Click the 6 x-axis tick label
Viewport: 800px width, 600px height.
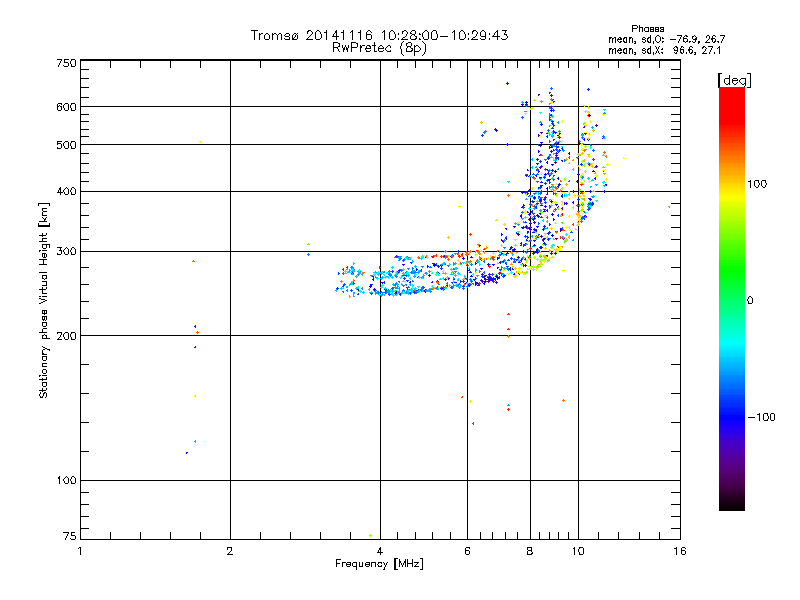[467, 551]
